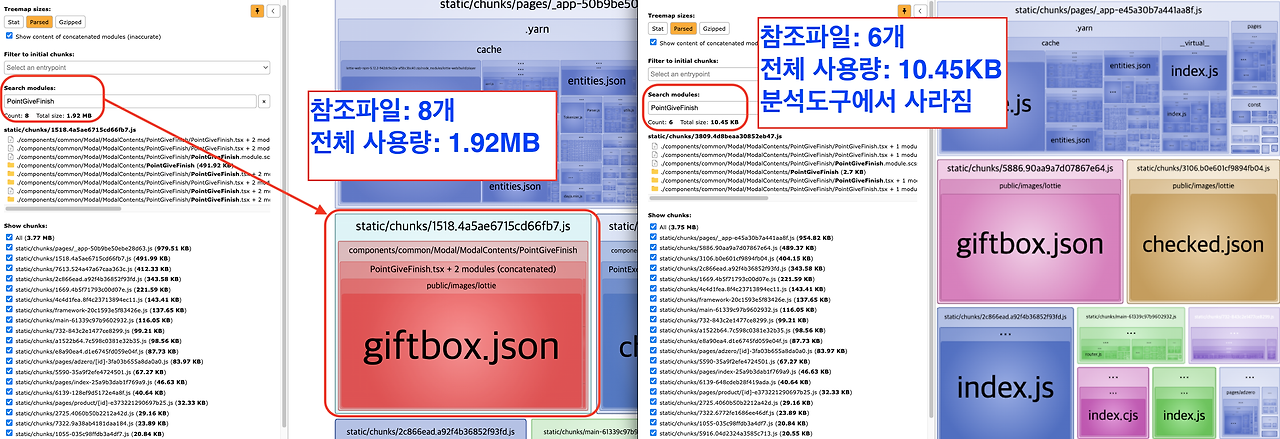Open left 'Select an entrypoint' dropdown
Viewport: 1280px width, 439px height.
[137, 67]
